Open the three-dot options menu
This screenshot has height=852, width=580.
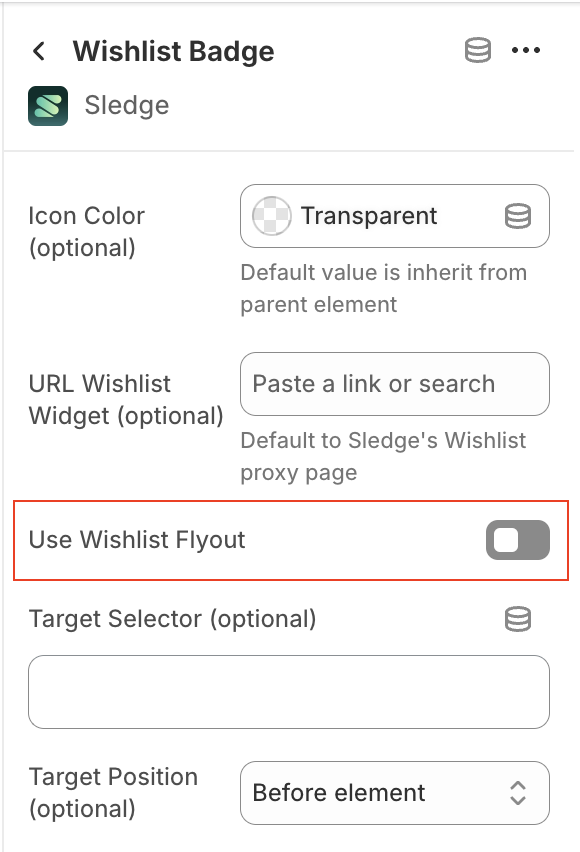click(x=527, y=50)
